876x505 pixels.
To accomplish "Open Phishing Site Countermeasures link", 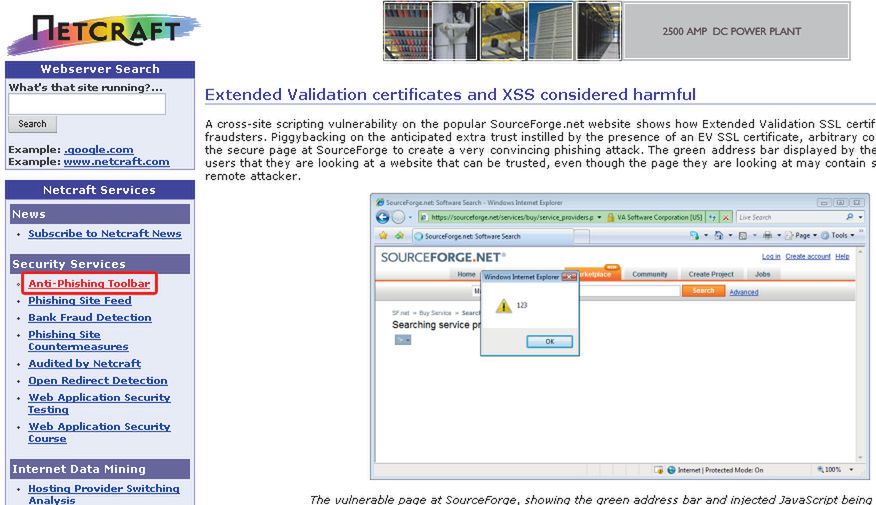I will (x=78, y=340).
